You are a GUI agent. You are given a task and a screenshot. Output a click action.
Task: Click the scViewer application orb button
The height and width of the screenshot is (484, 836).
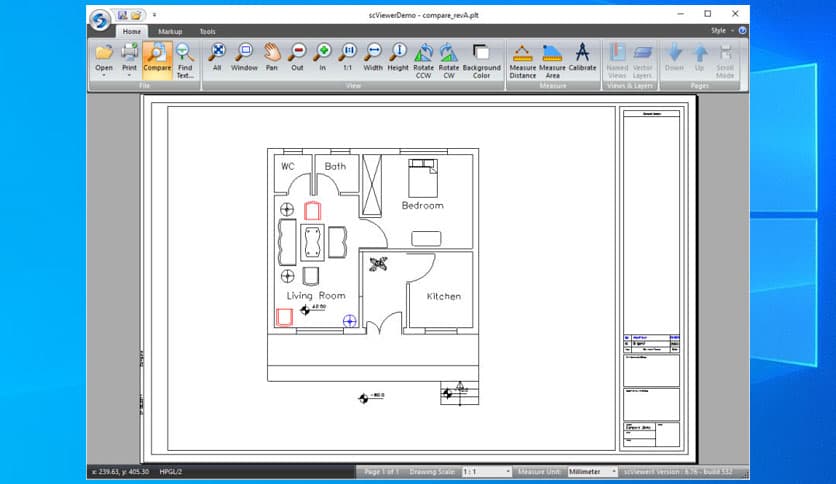click(x=100, y=20)
